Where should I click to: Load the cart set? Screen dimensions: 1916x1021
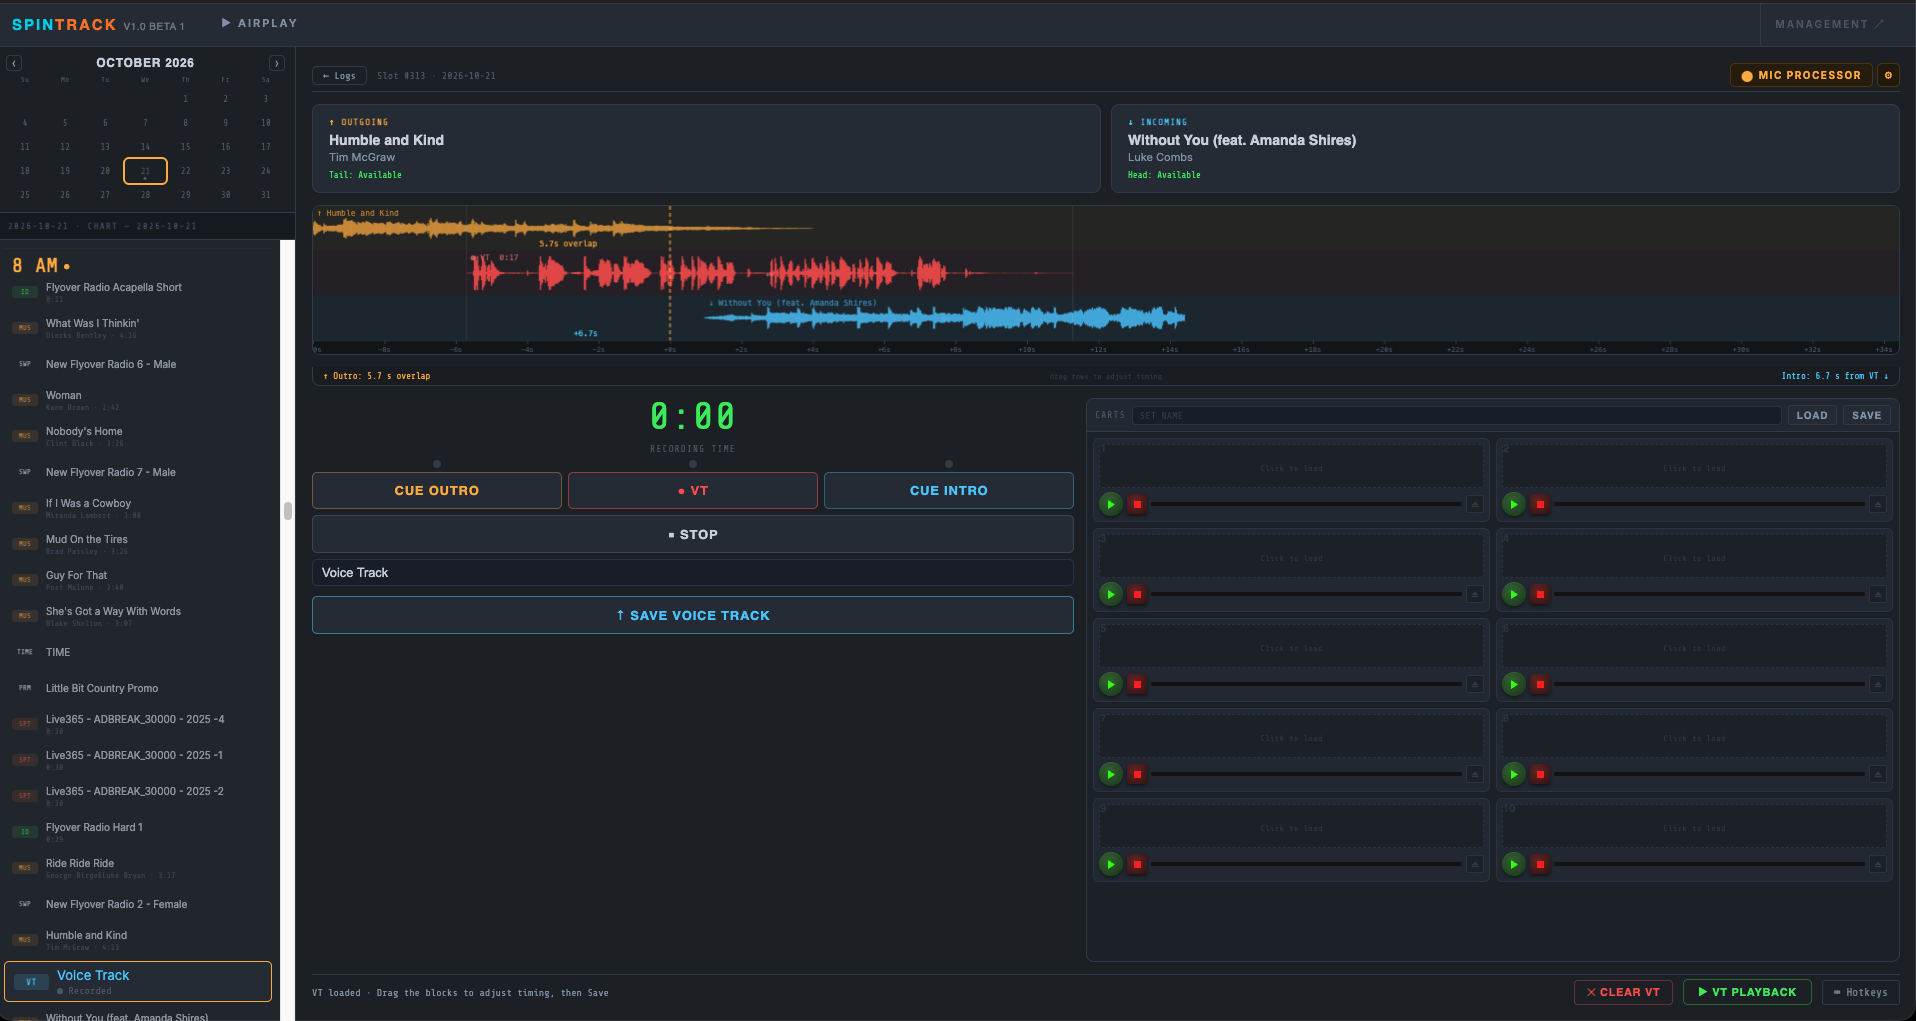(x=1812, y=415)
